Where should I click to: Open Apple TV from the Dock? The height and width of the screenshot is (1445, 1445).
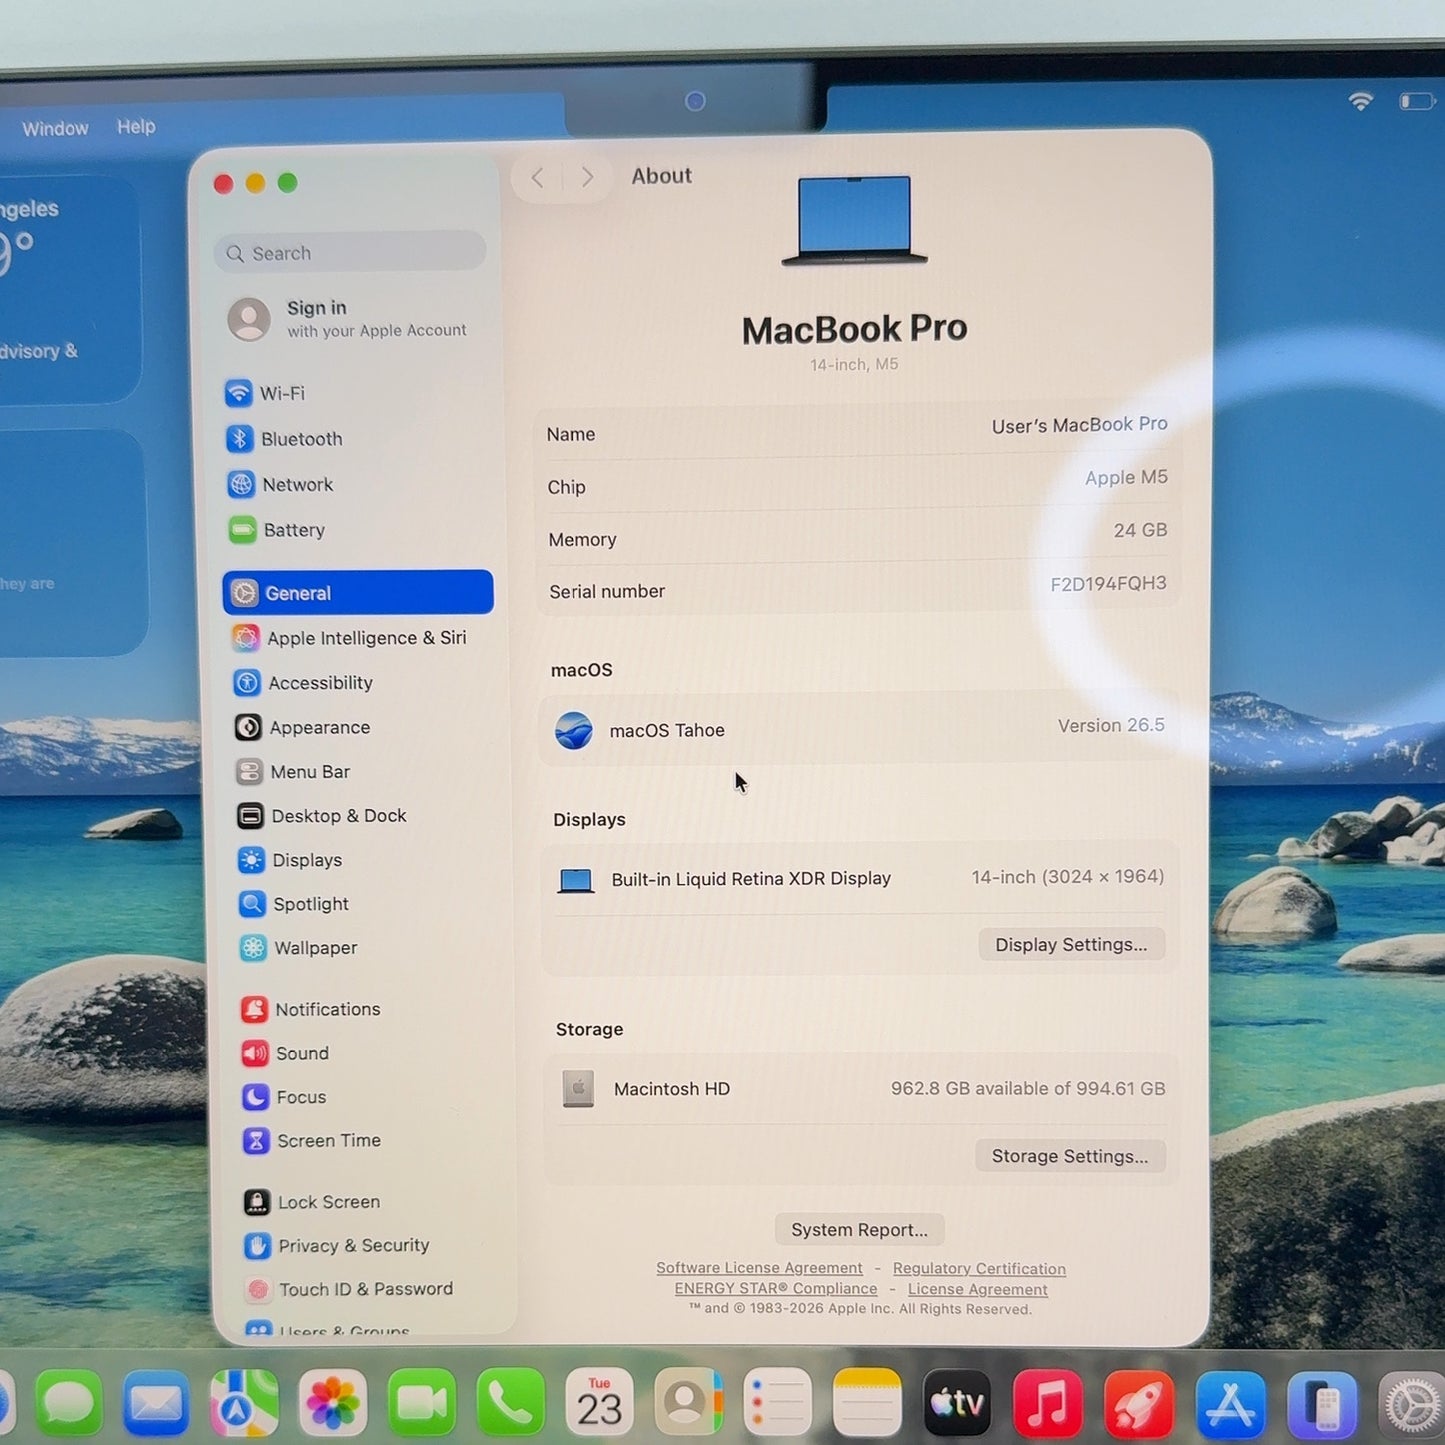coord(957,1403)
